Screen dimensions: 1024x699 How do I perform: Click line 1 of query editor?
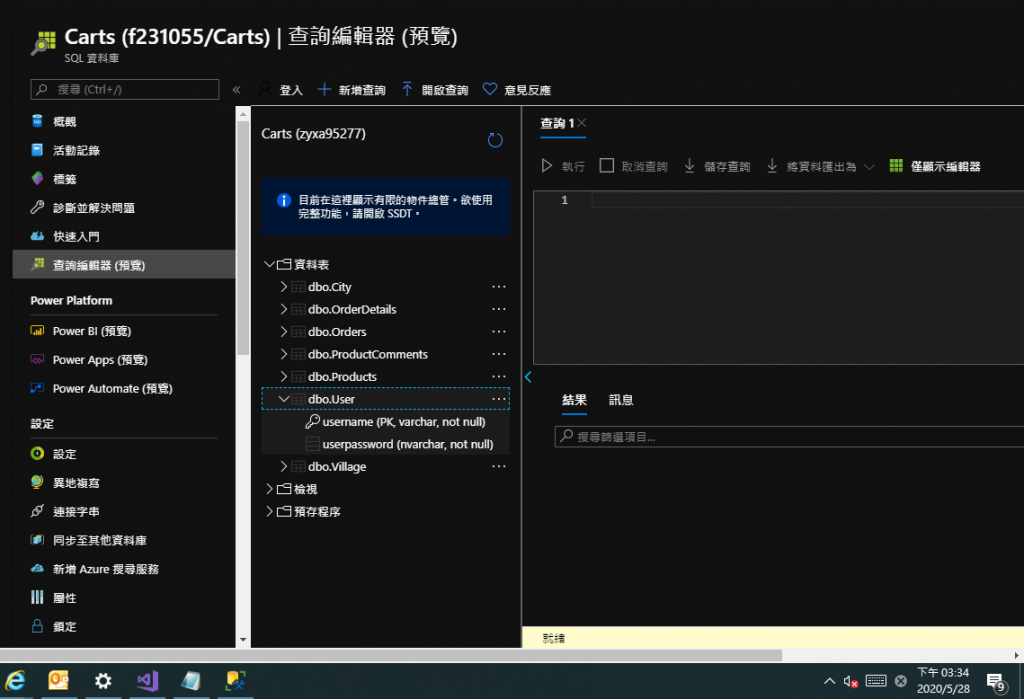point(807,200)
